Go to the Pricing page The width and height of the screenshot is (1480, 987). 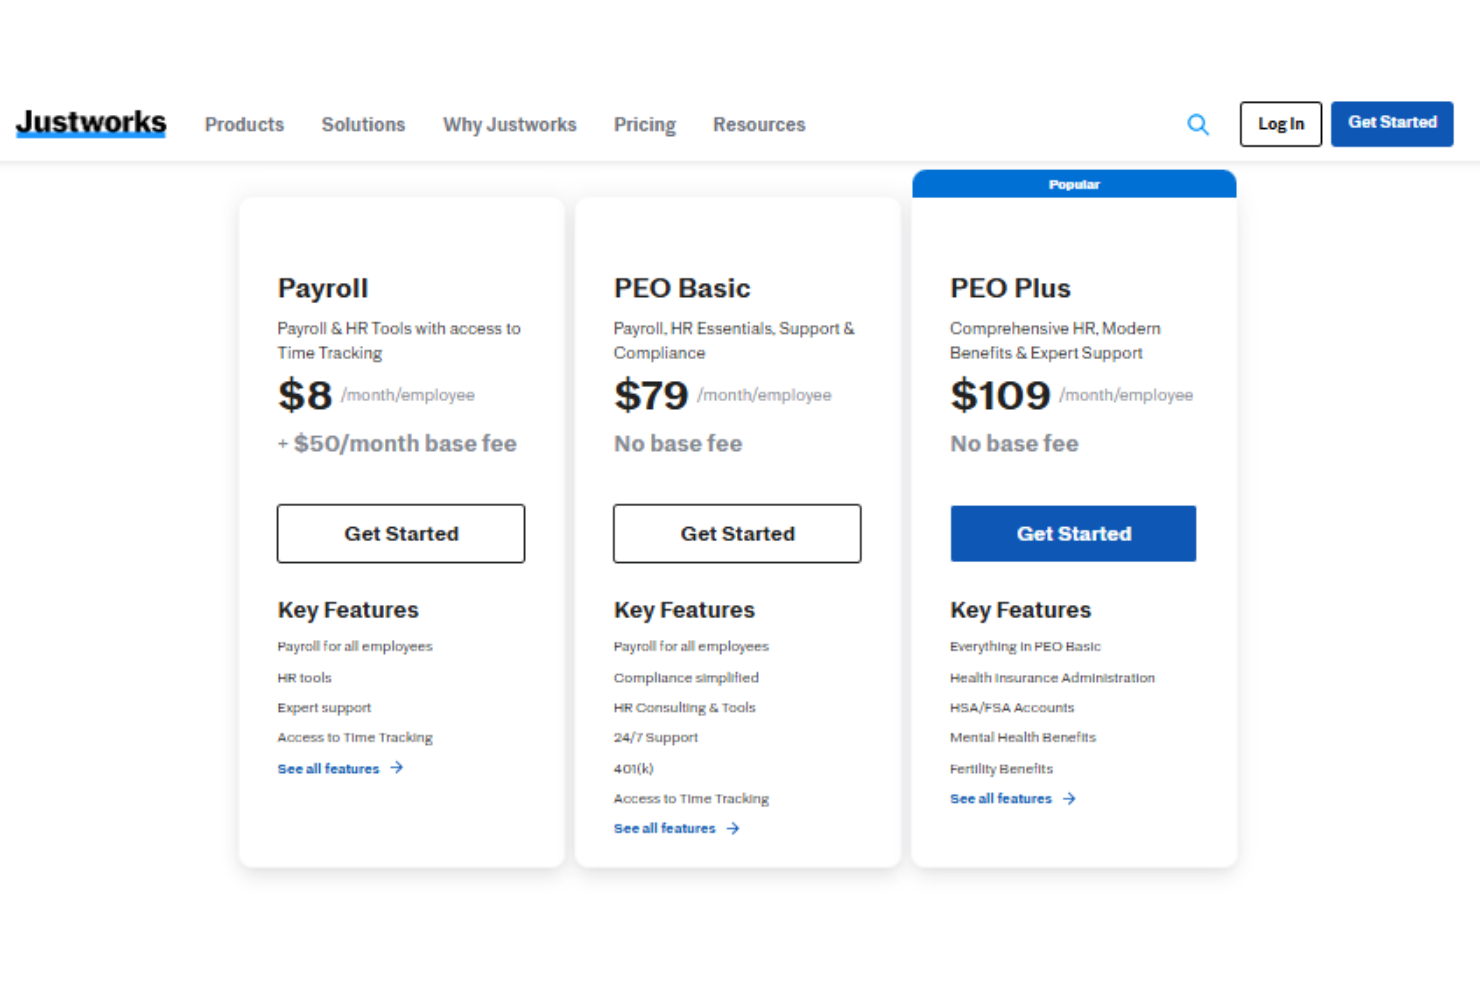[645, 124]
